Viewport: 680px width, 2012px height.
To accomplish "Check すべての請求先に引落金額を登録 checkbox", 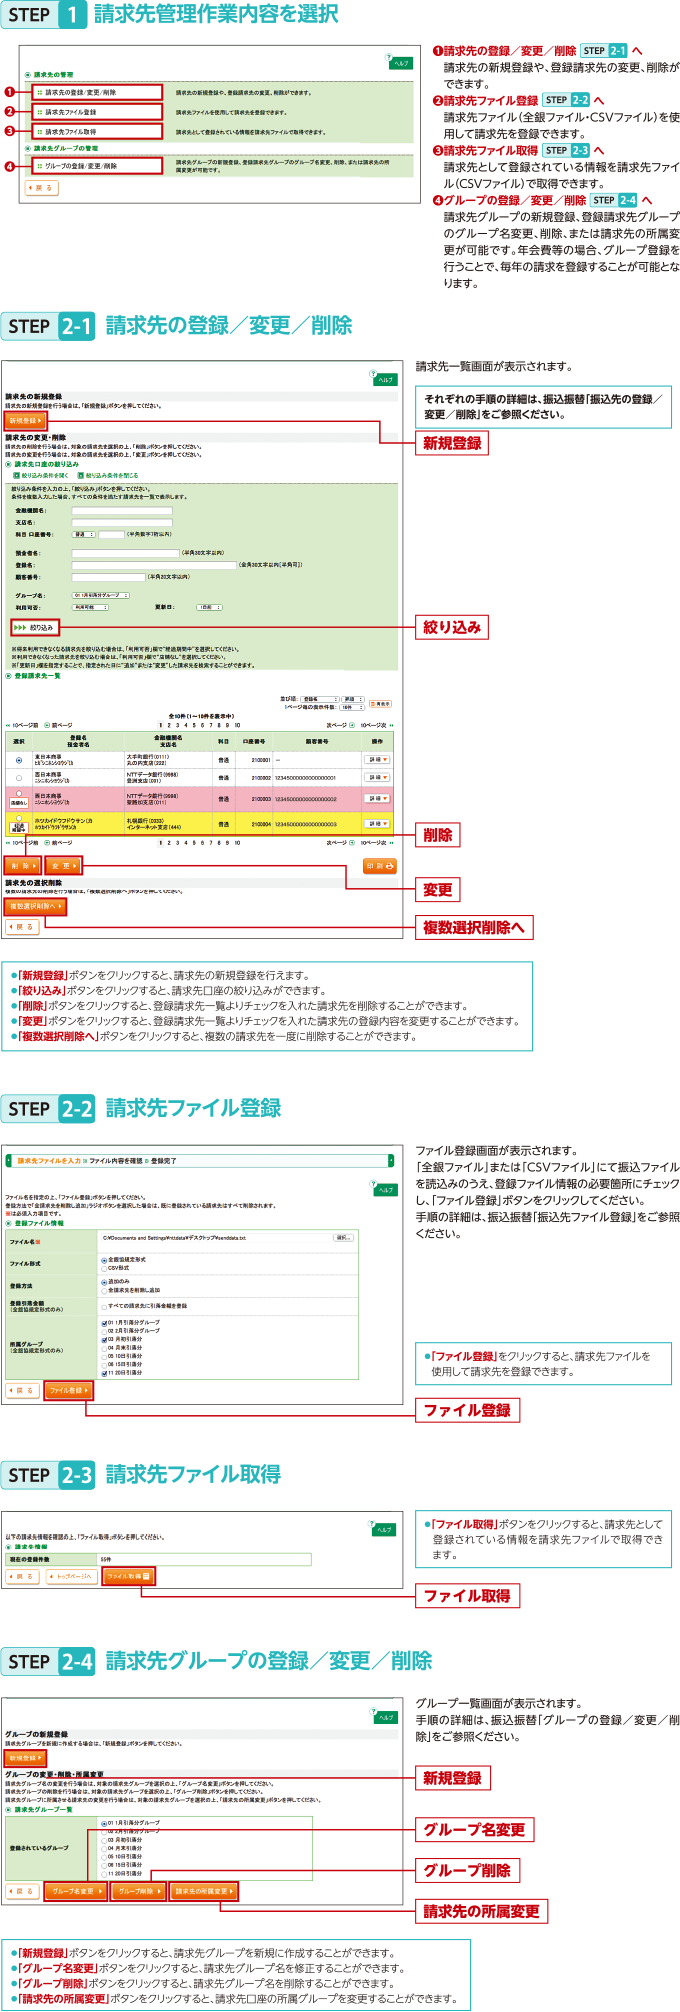I will coord(104,1306).
